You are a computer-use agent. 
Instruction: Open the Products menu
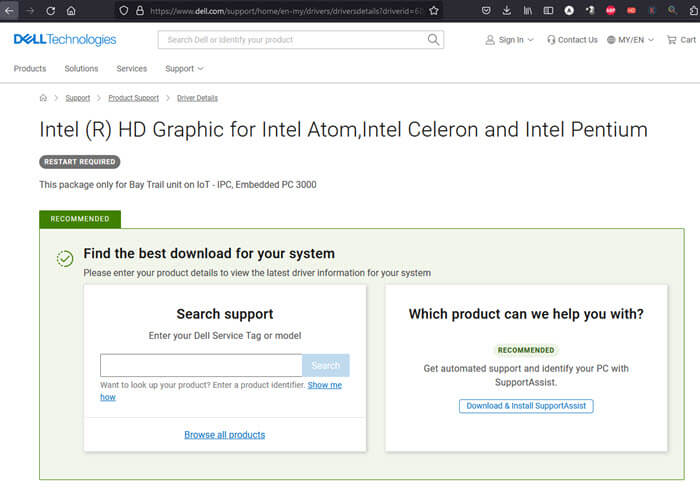(30, 69)
